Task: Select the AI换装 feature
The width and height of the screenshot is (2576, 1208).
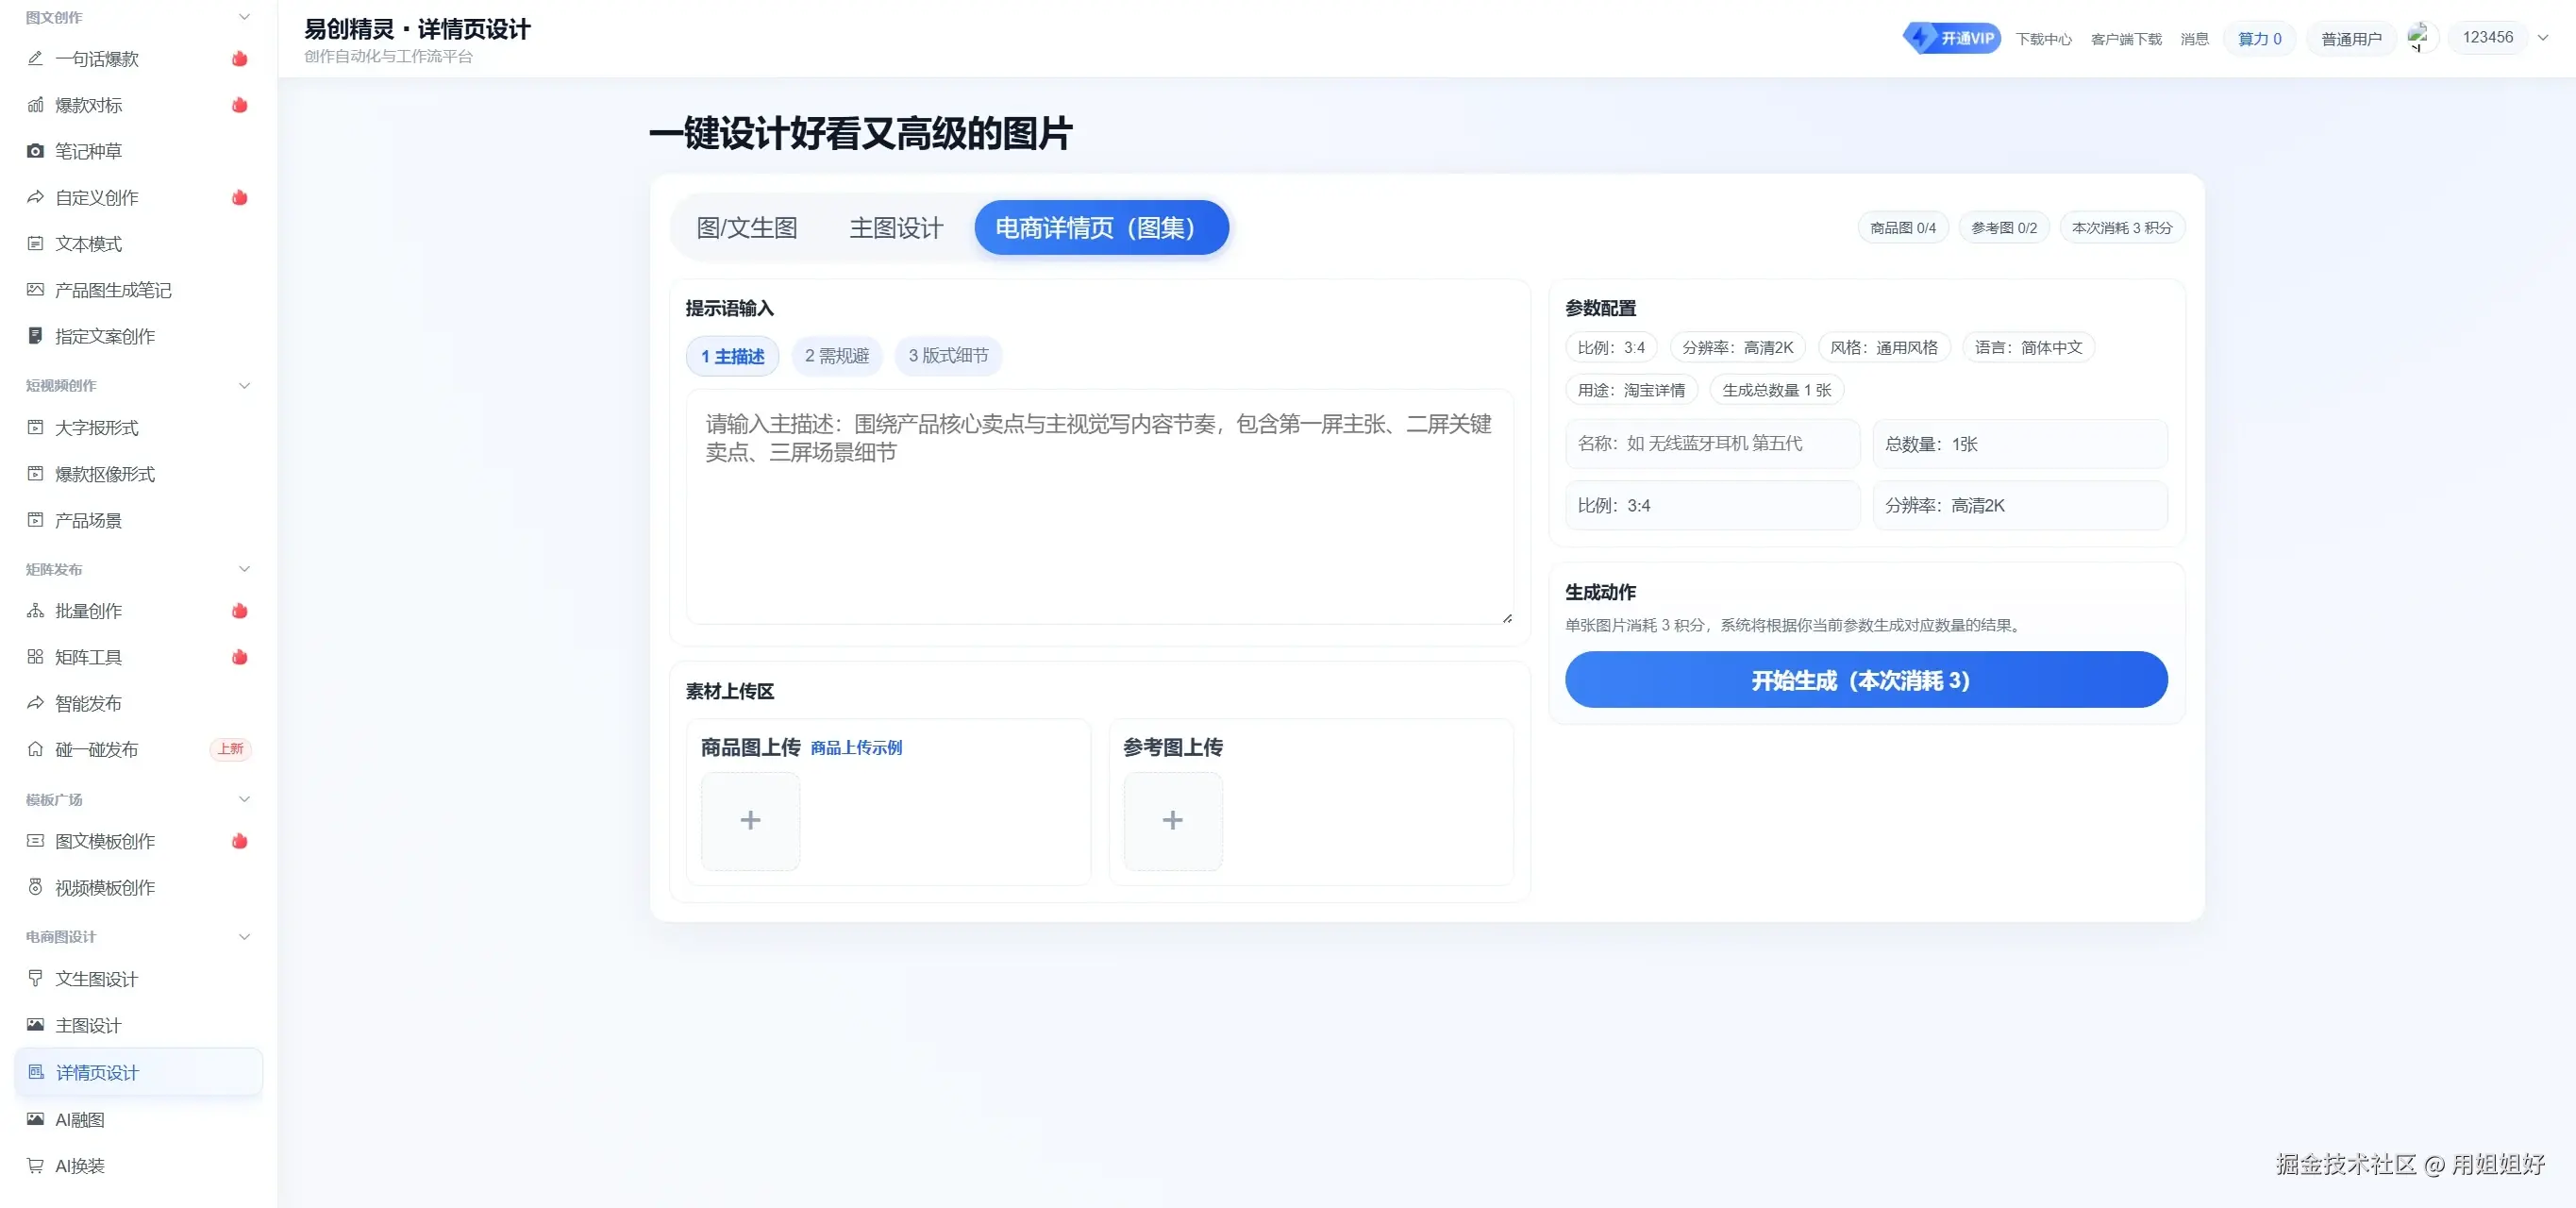Action: (x=78, y=1166)
